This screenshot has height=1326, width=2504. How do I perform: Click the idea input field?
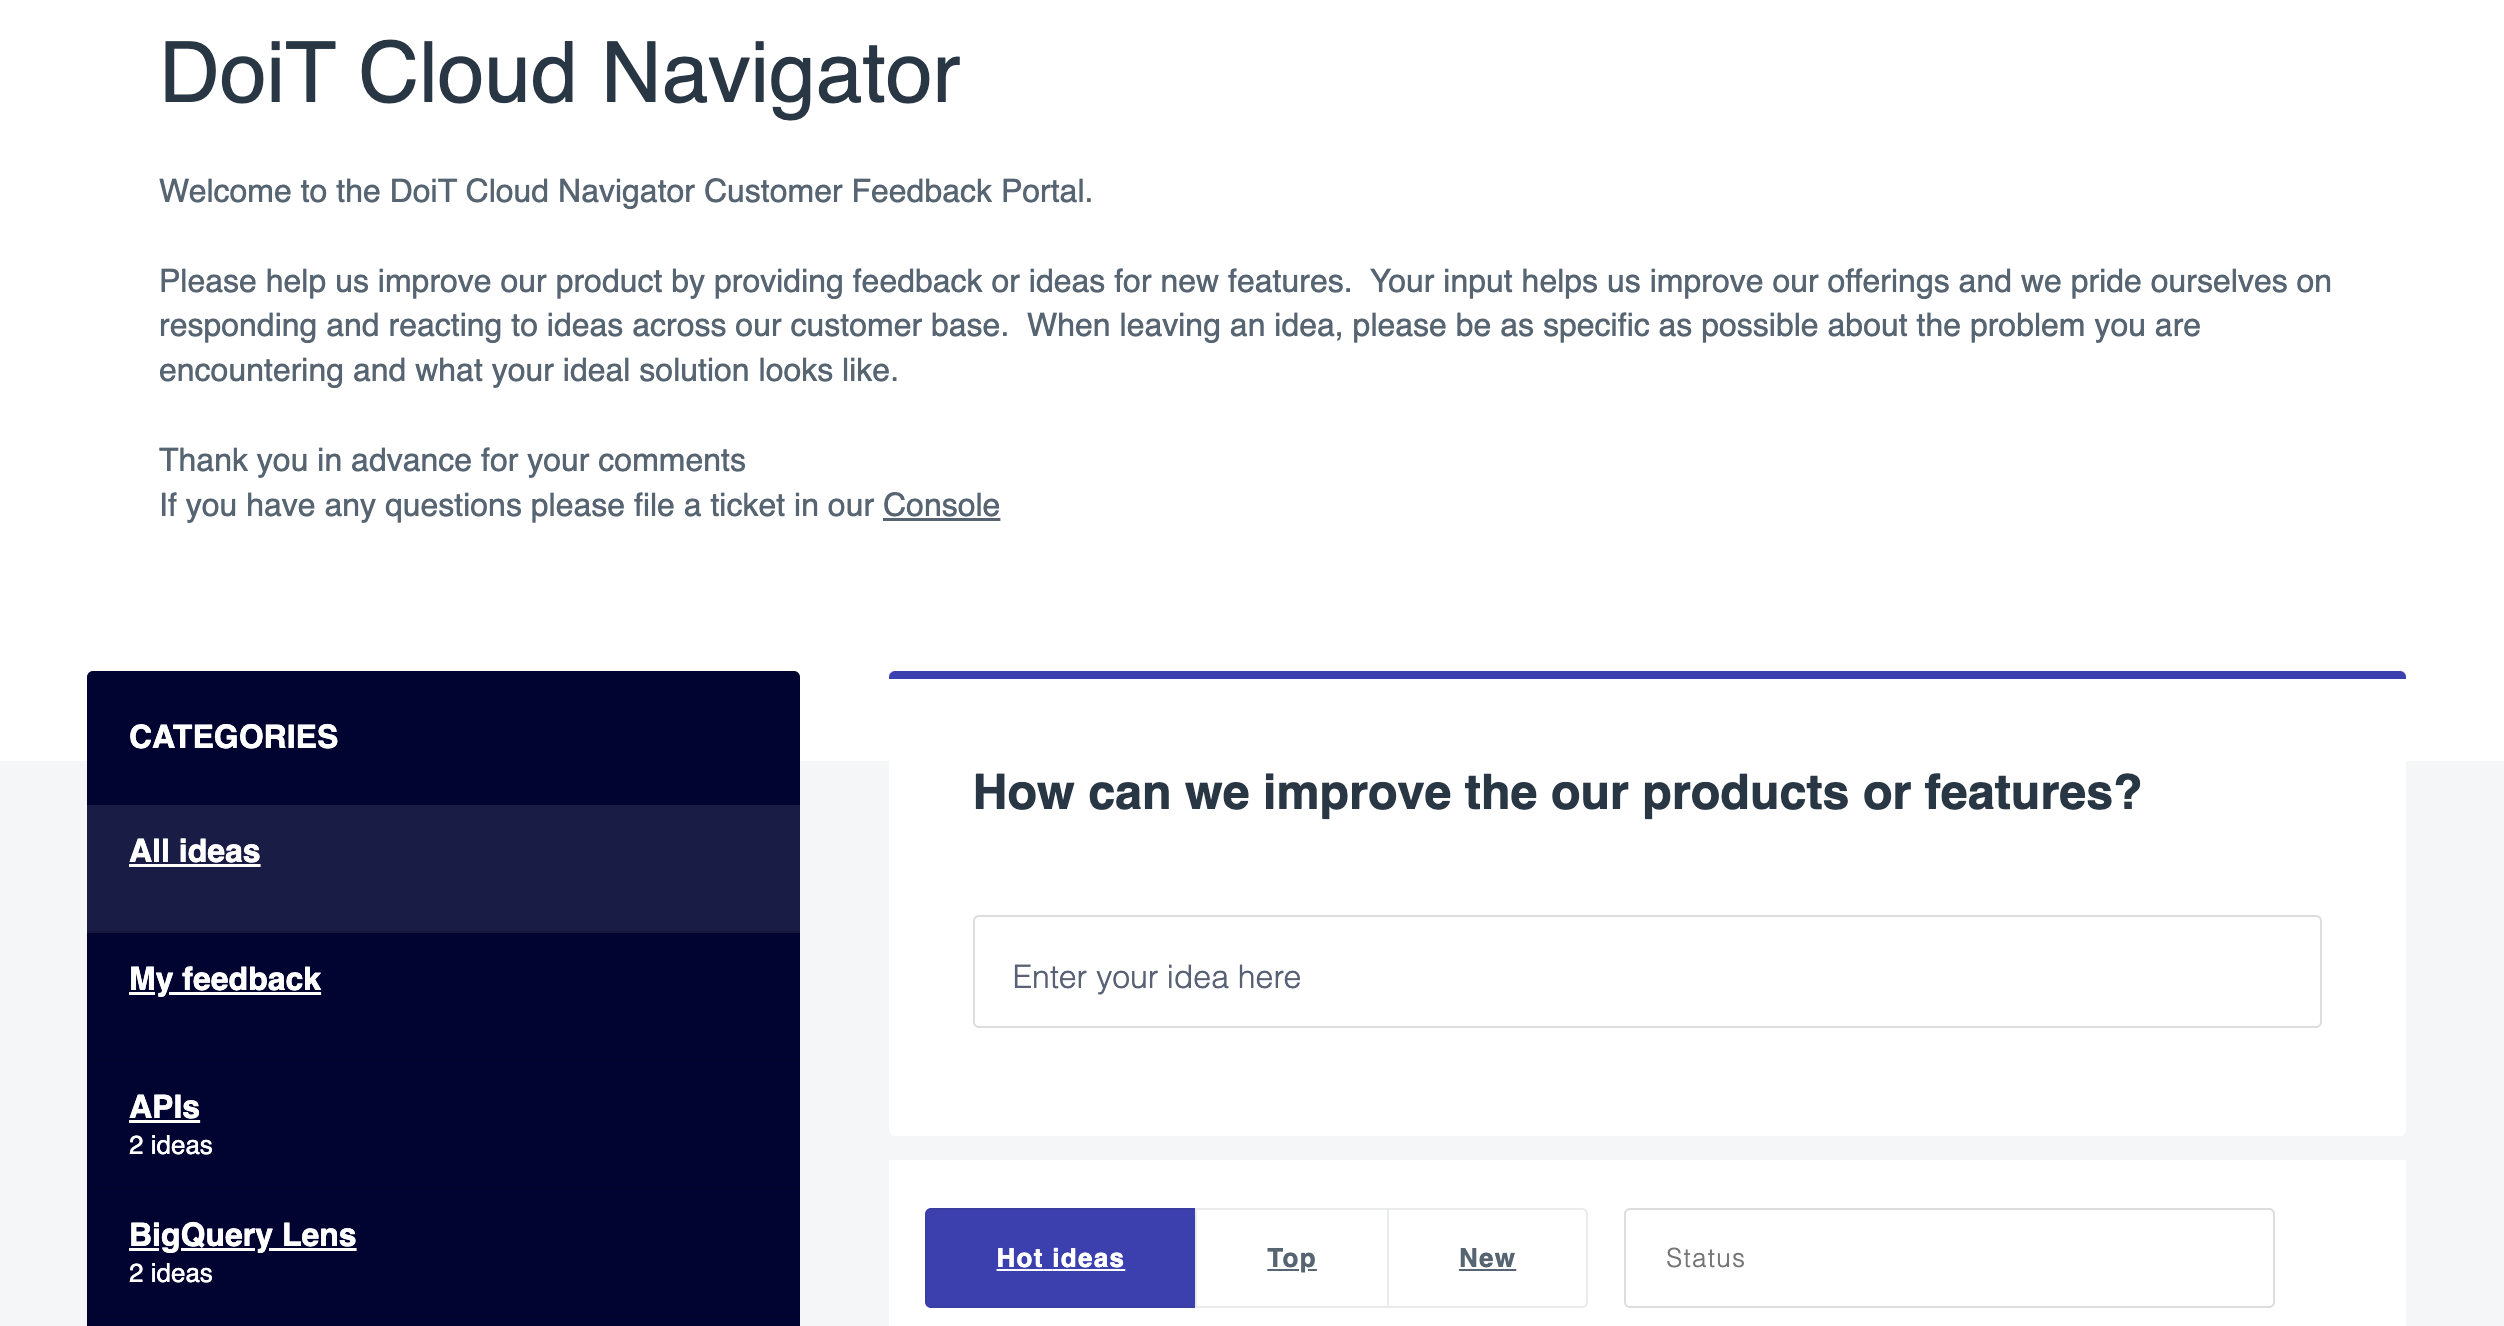pos(1648,973)
